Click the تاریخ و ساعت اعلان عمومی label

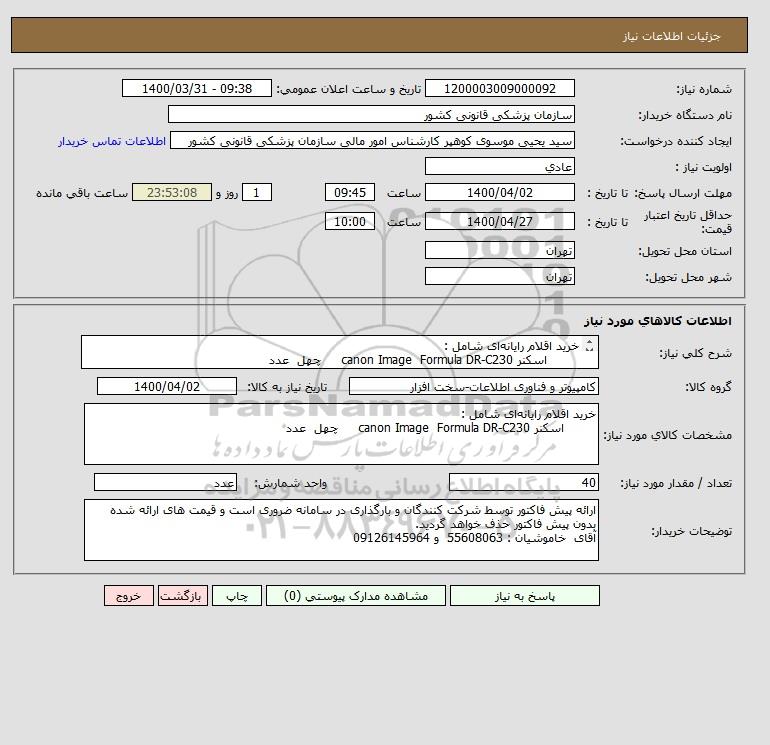click(x=349, y=89)
